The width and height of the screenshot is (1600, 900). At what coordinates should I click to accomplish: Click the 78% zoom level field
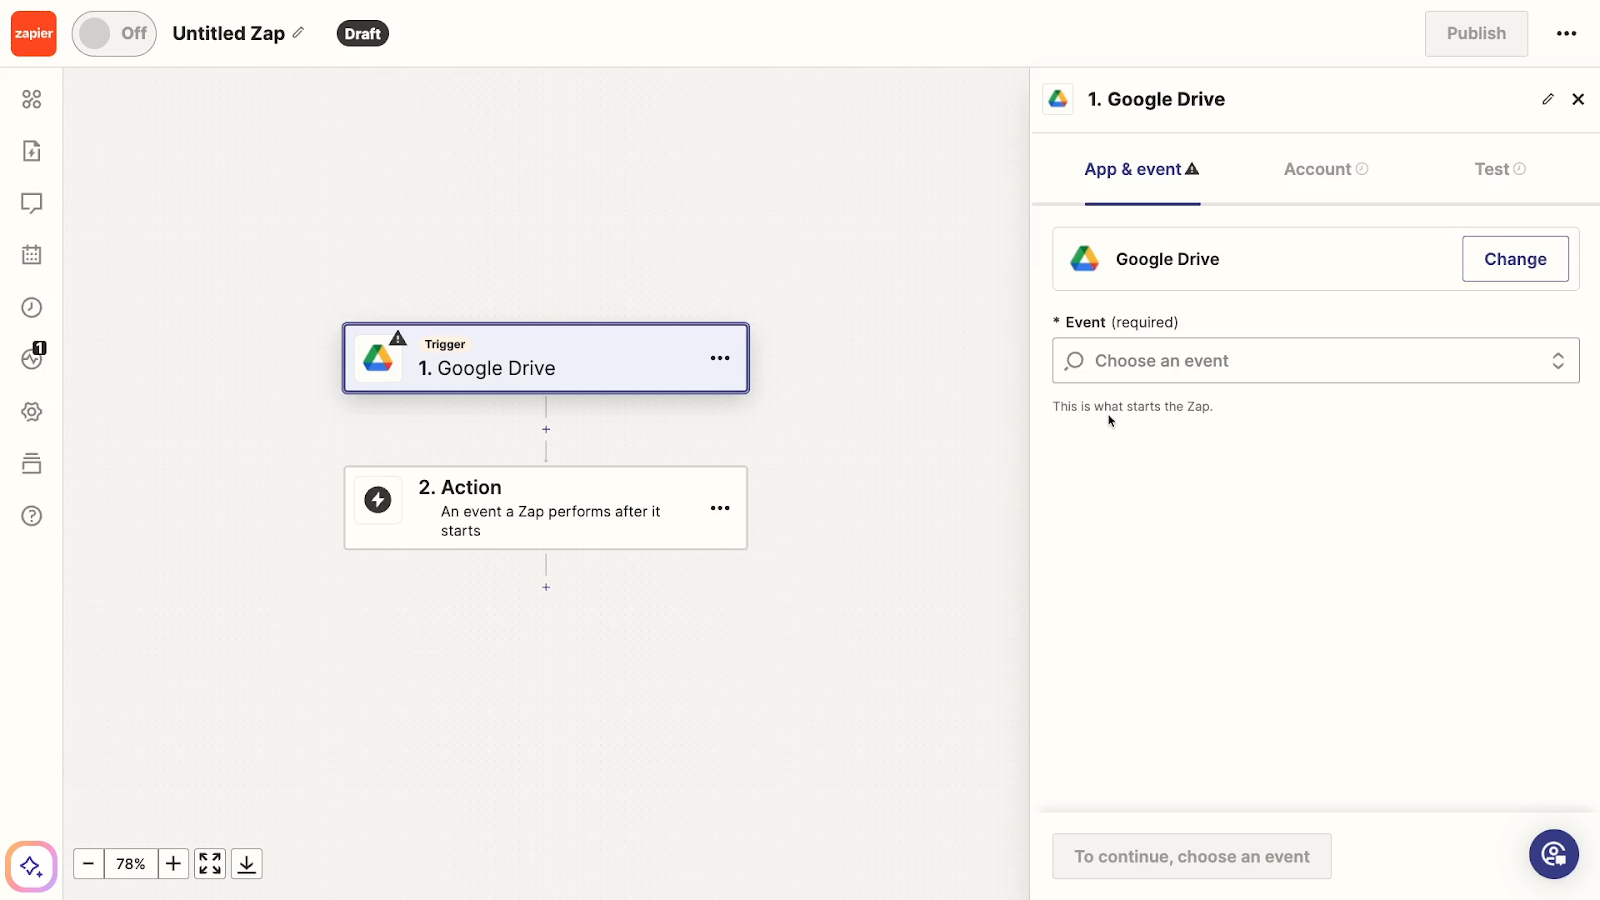click(x=131, y=863)
